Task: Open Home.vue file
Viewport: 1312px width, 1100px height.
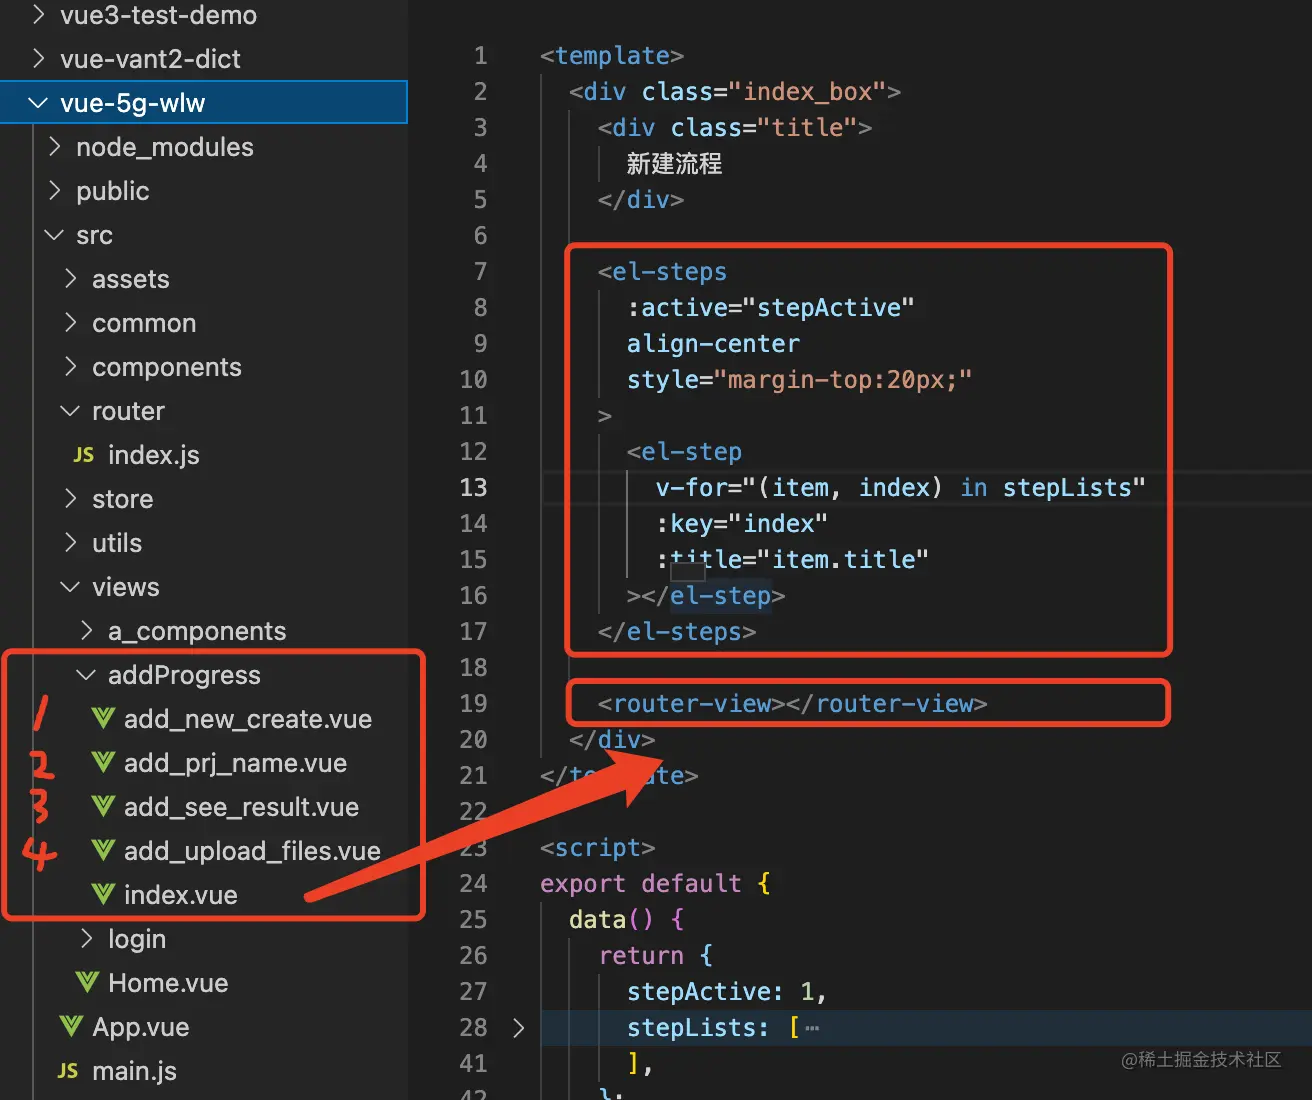Action: tap(168, 983)
